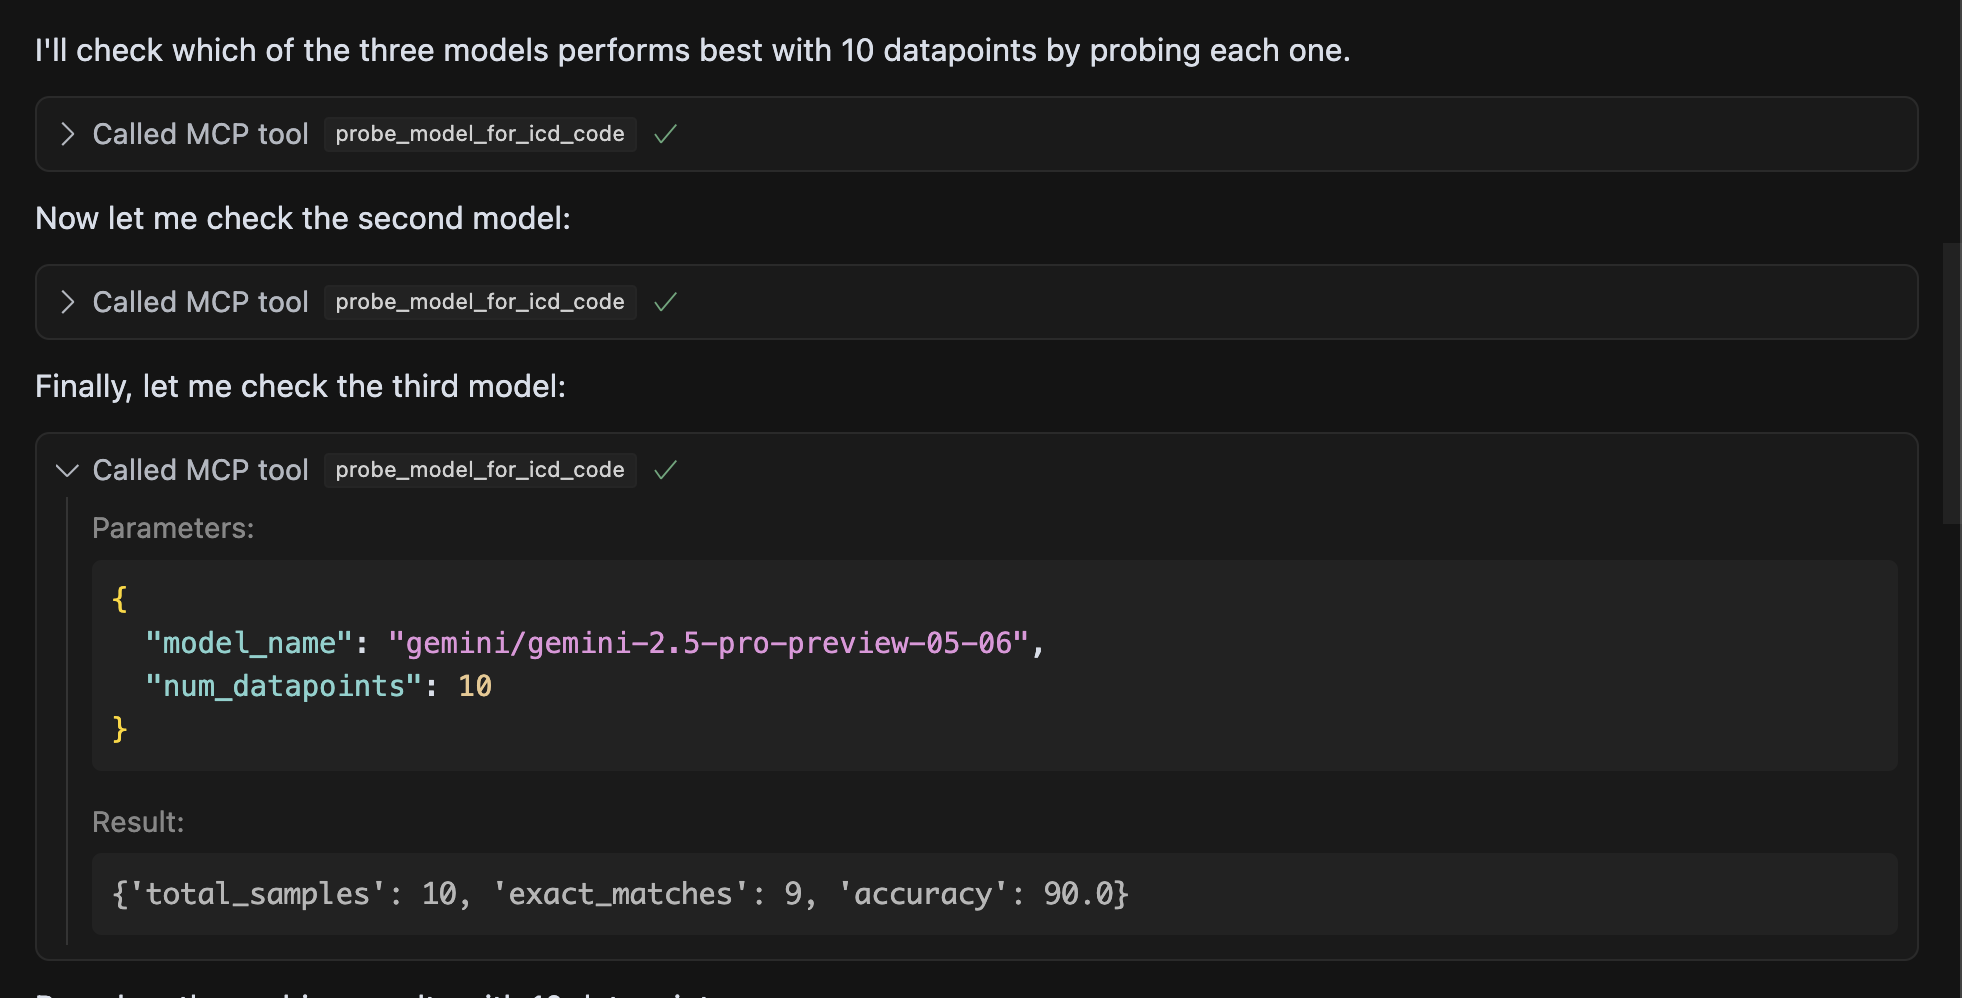
Task: Click the third probe_model_for_icd_code badge
Action: (480, 470)
